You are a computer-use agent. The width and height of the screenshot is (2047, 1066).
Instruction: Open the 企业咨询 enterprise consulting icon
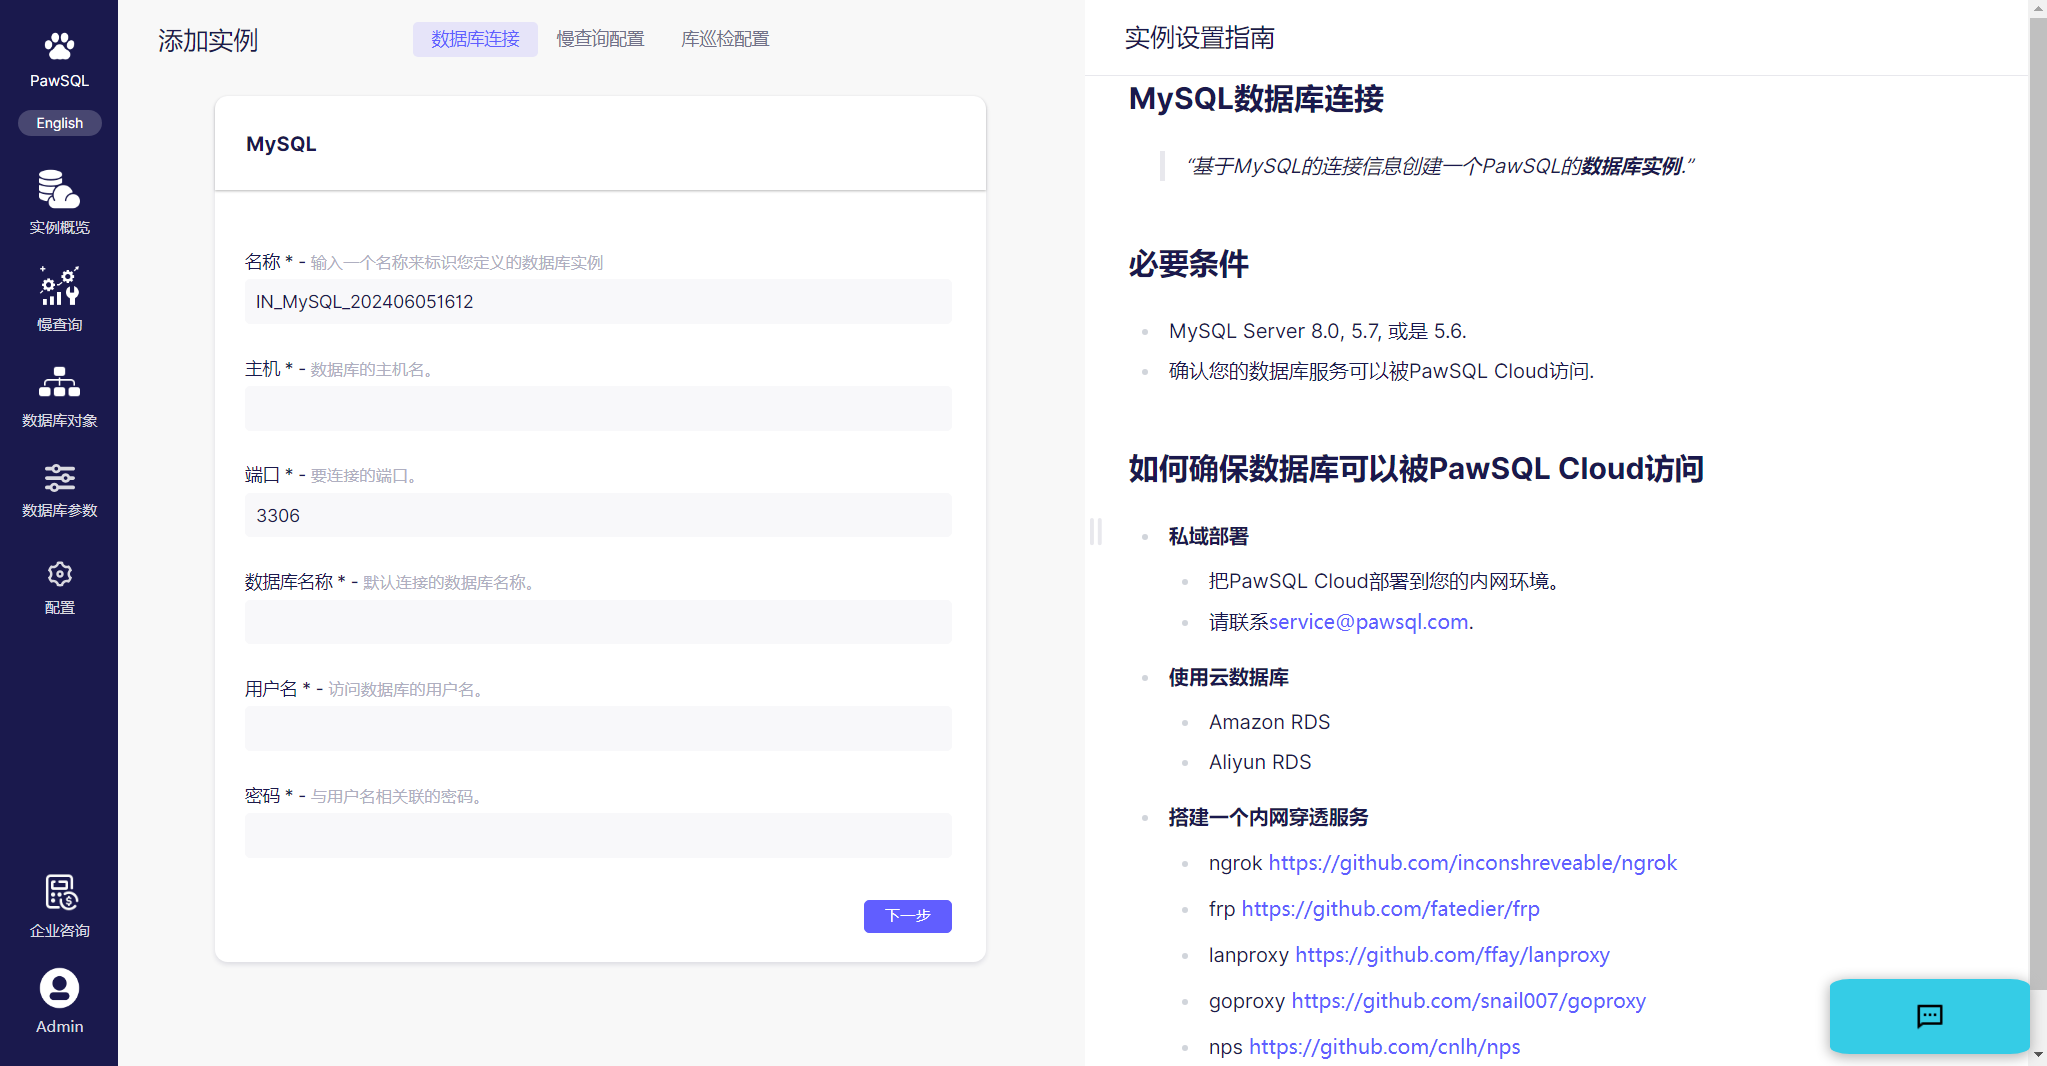(59, 893)
